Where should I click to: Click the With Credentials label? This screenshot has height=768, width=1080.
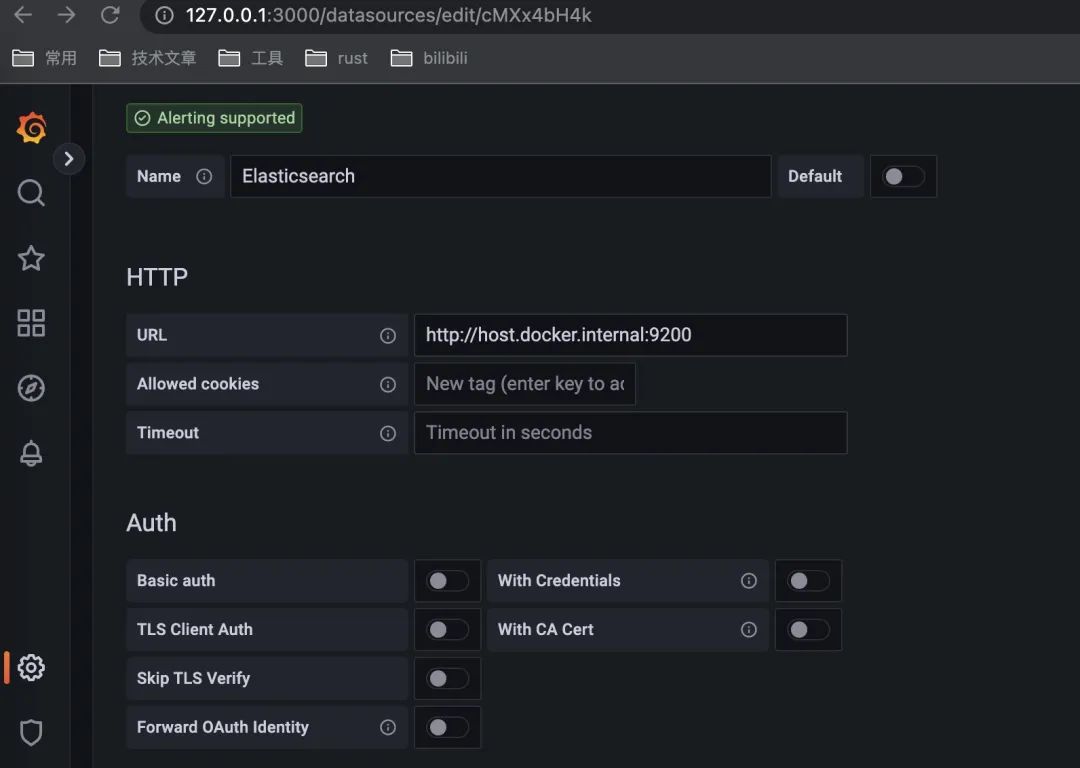[559, 581]
